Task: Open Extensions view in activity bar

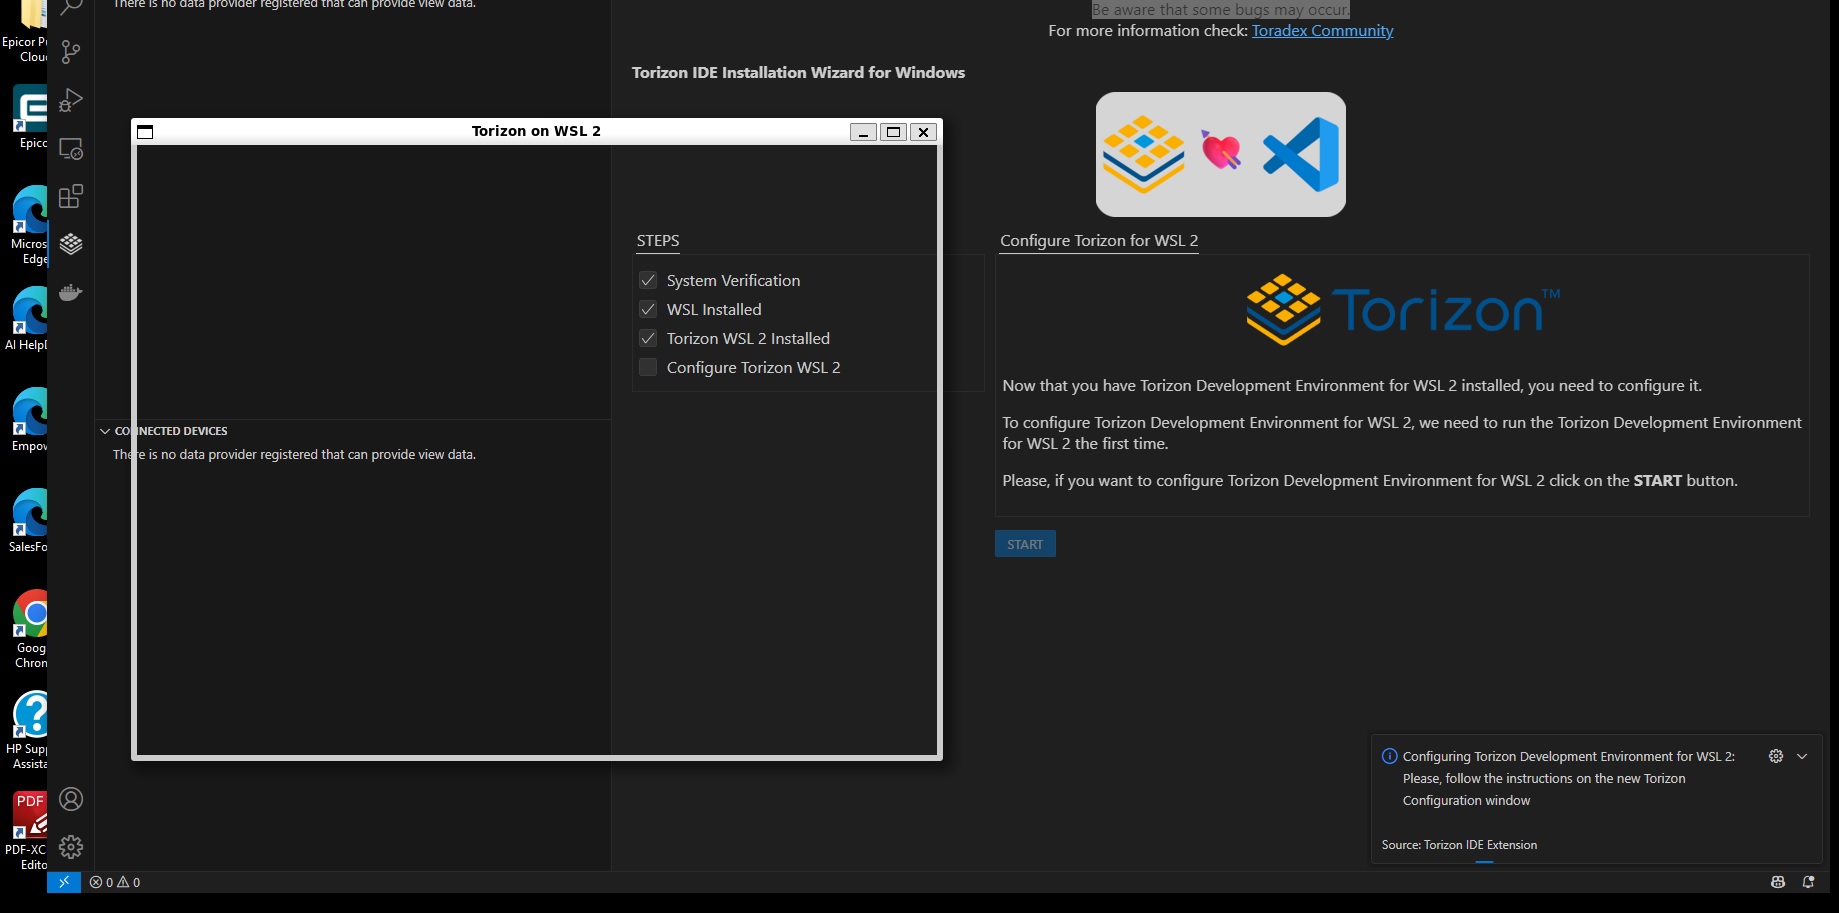Action: coord(71,196)
